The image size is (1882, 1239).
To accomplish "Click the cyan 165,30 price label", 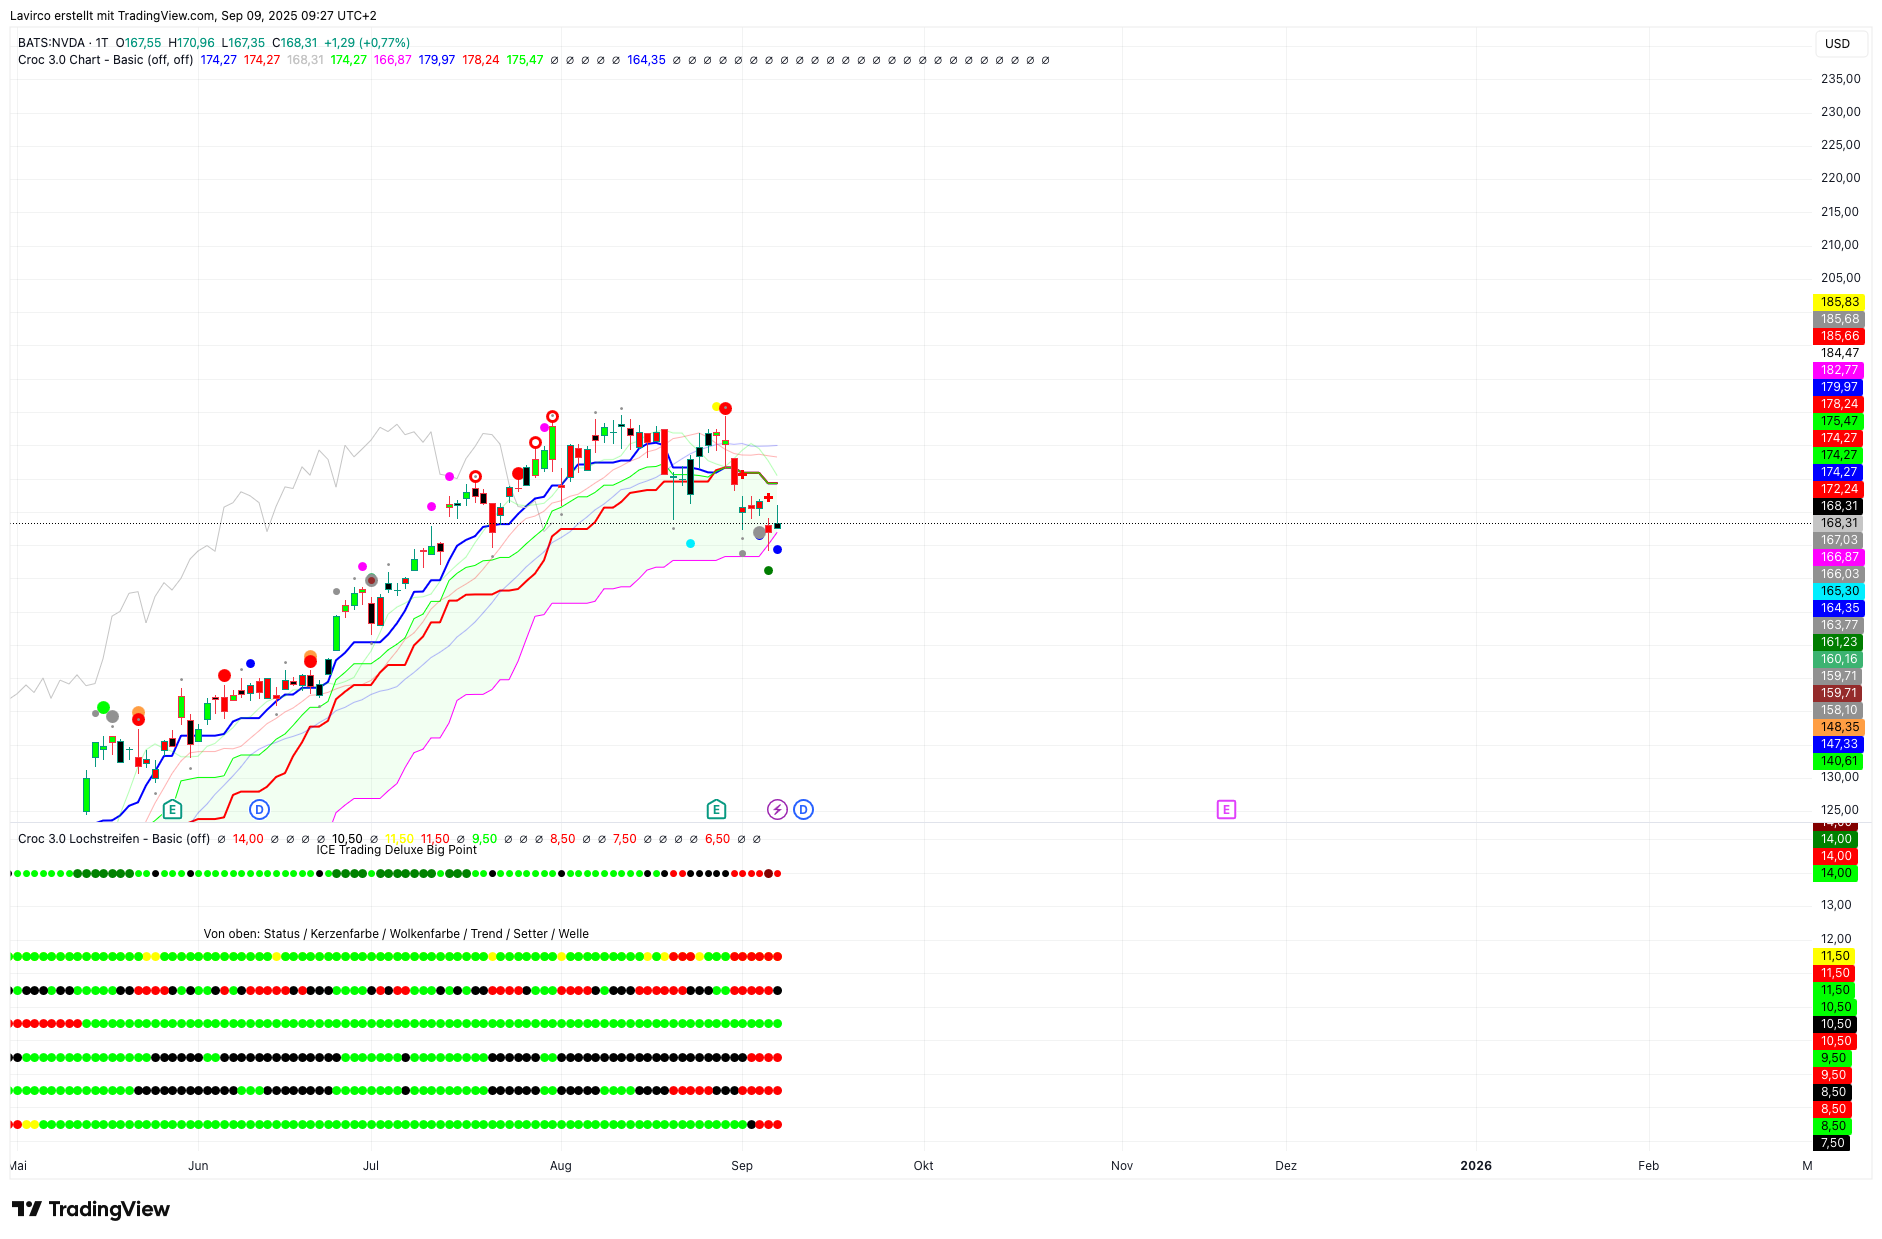I will click(1839, 591).
